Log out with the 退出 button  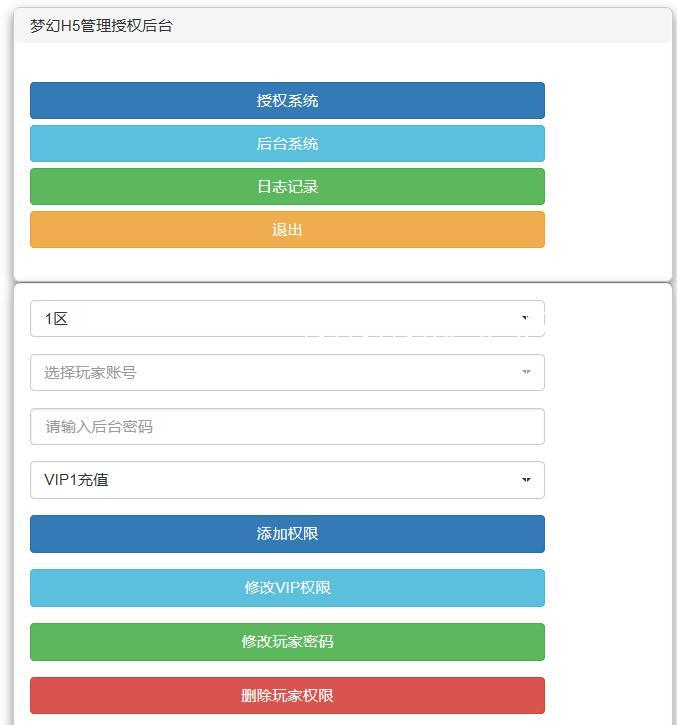[287, 230]
